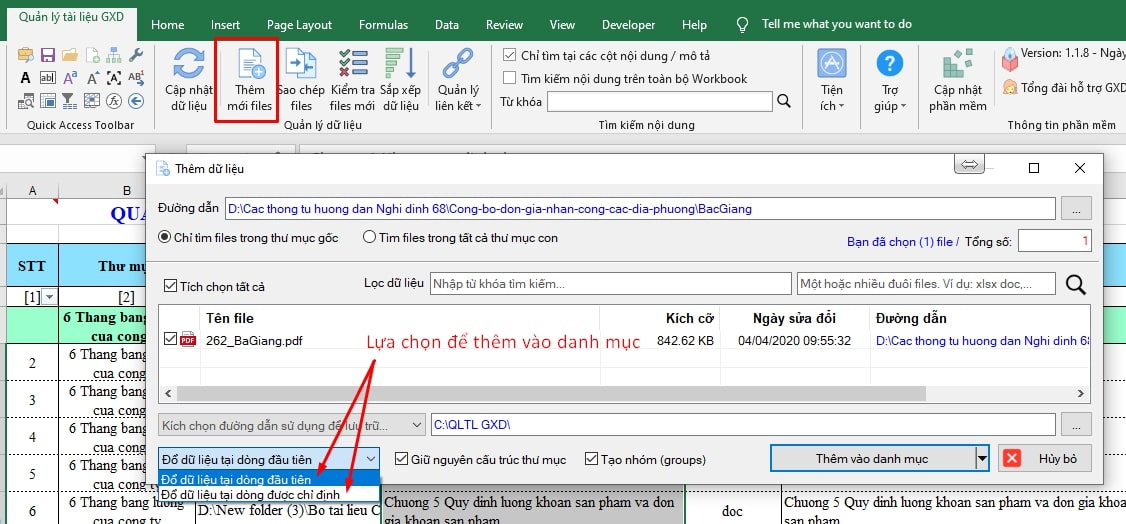Open the Sao chép files tool
Screen dimensions: 1126x524
(x=301, y=64)
